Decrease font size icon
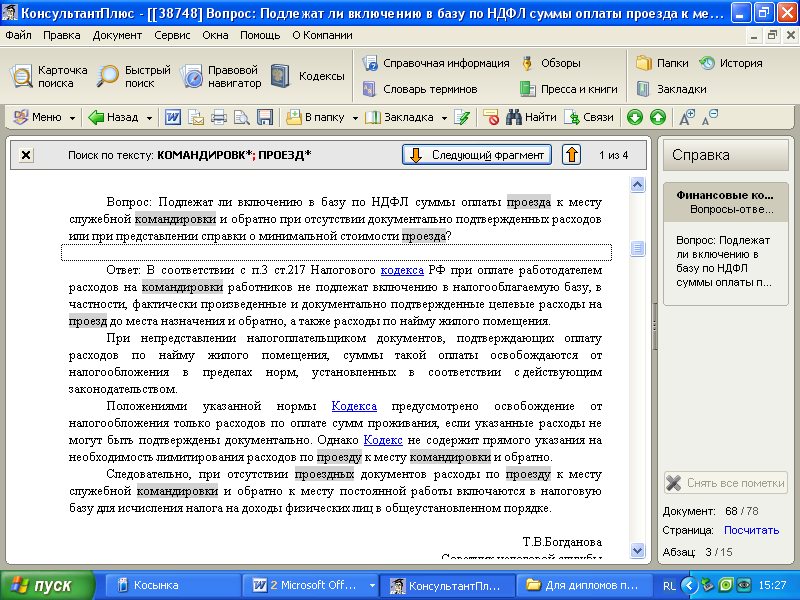800x600 pixels. [710, 117]
